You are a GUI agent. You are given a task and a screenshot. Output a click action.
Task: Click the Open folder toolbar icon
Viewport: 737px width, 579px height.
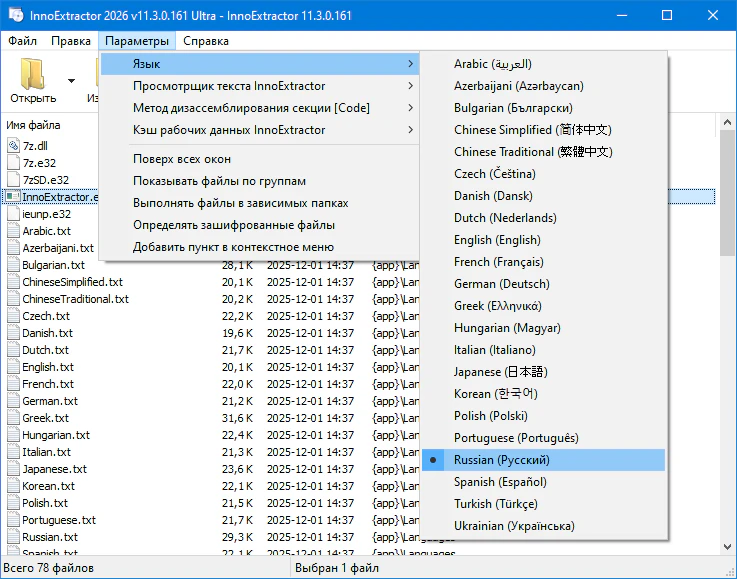point(33,74)
